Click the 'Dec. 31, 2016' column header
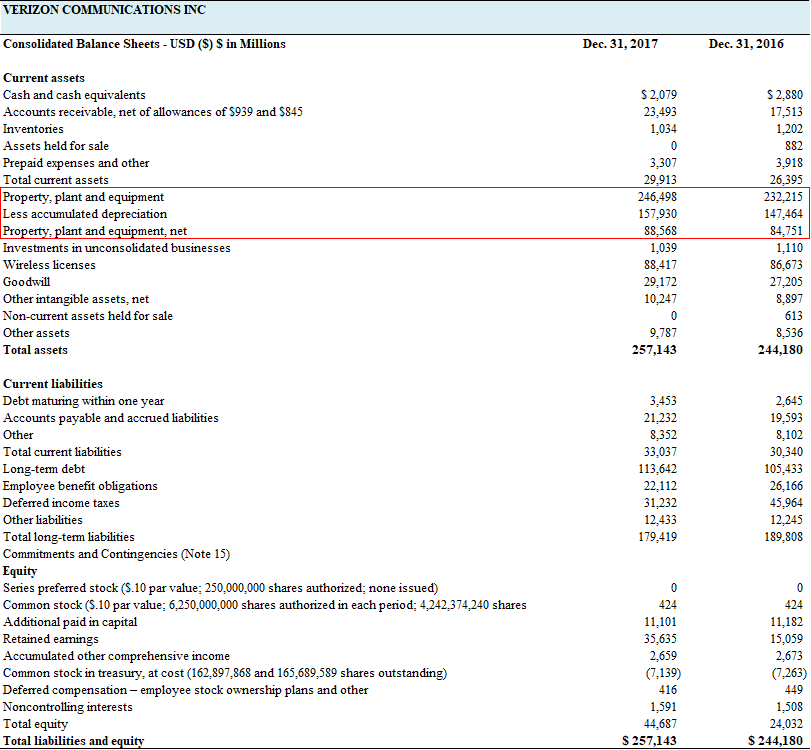 click(x=746, y=44)
